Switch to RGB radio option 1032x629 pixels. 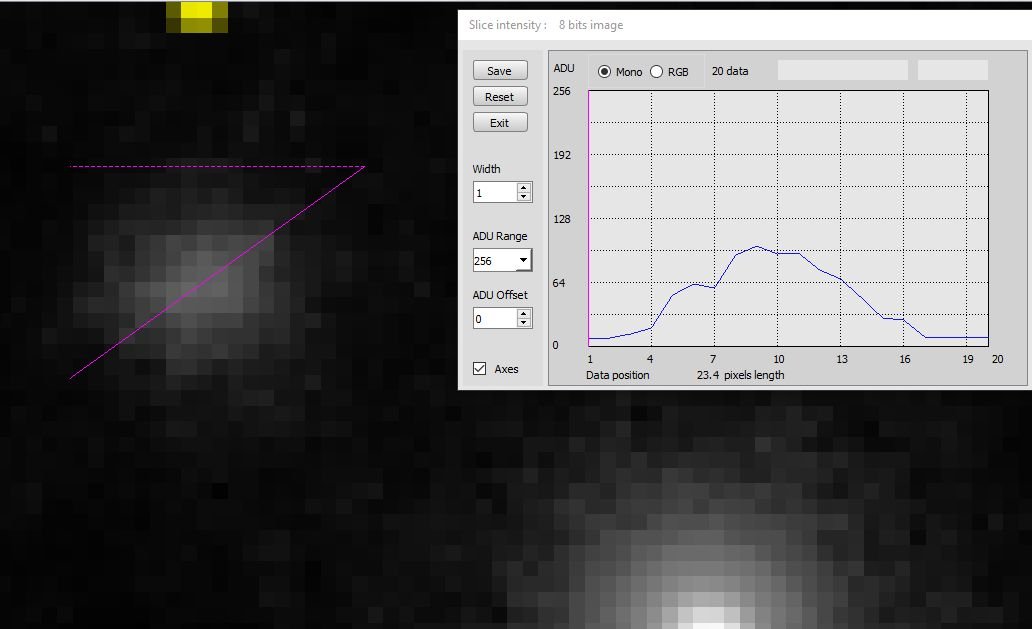coord(657,72)
